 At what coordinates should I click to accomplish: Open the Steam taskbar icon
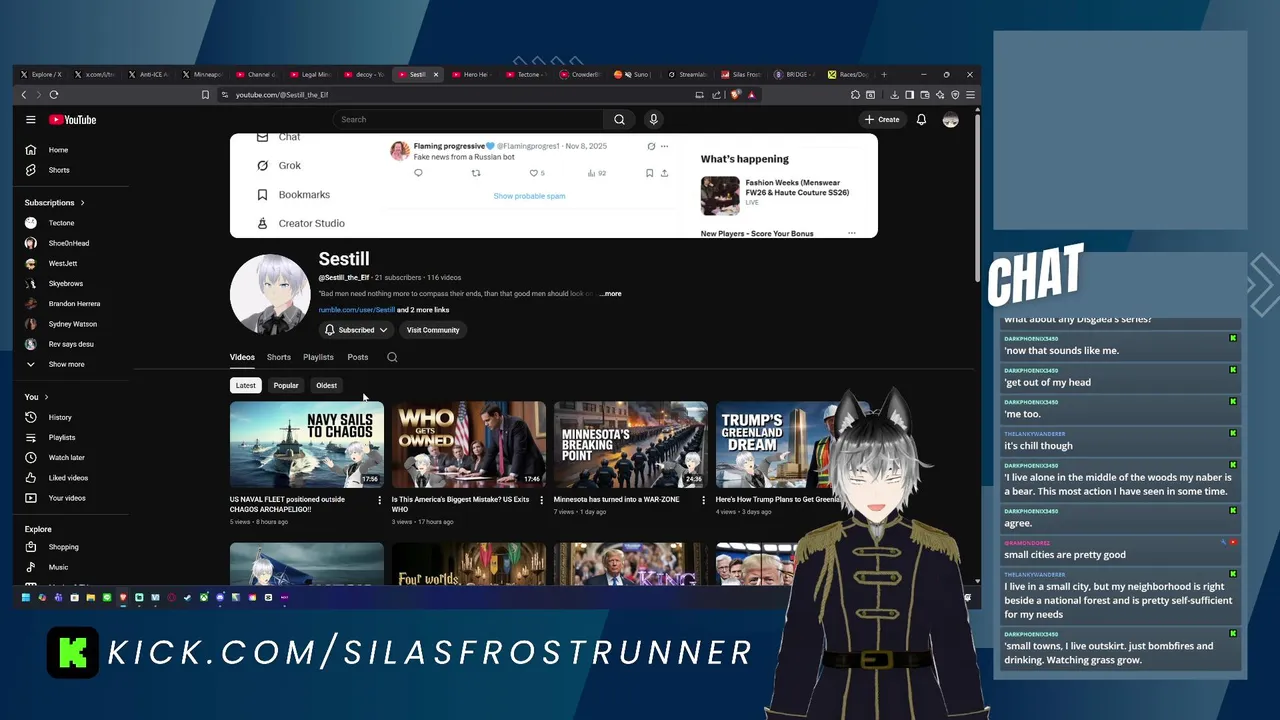(x=187, y=598)
